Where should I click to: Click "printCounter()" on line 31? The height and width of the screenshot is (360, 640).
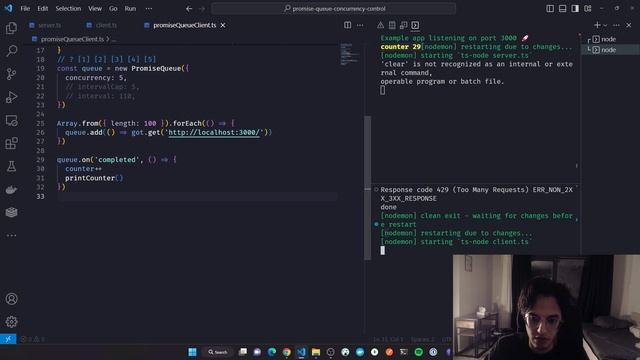click(x=94, y=178)
